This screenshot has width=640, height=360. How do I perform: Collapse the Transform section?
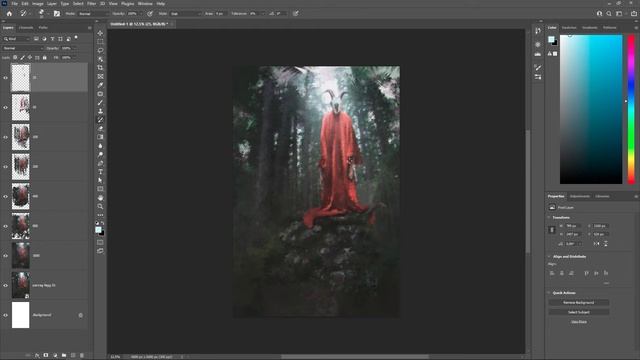tap(549, 218)
